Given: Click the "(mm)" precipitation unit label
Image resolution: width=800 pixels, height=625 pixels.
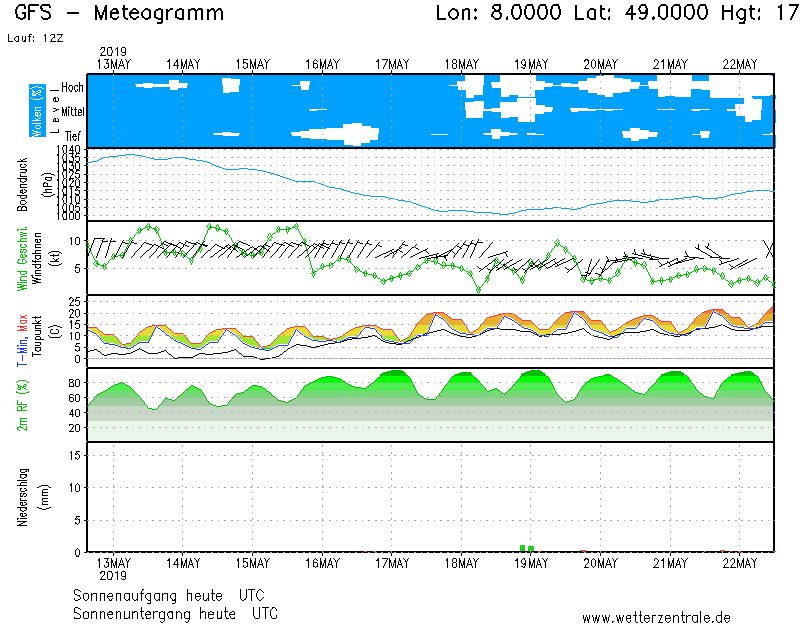Looking at the screenshot, I should point(45,498).
